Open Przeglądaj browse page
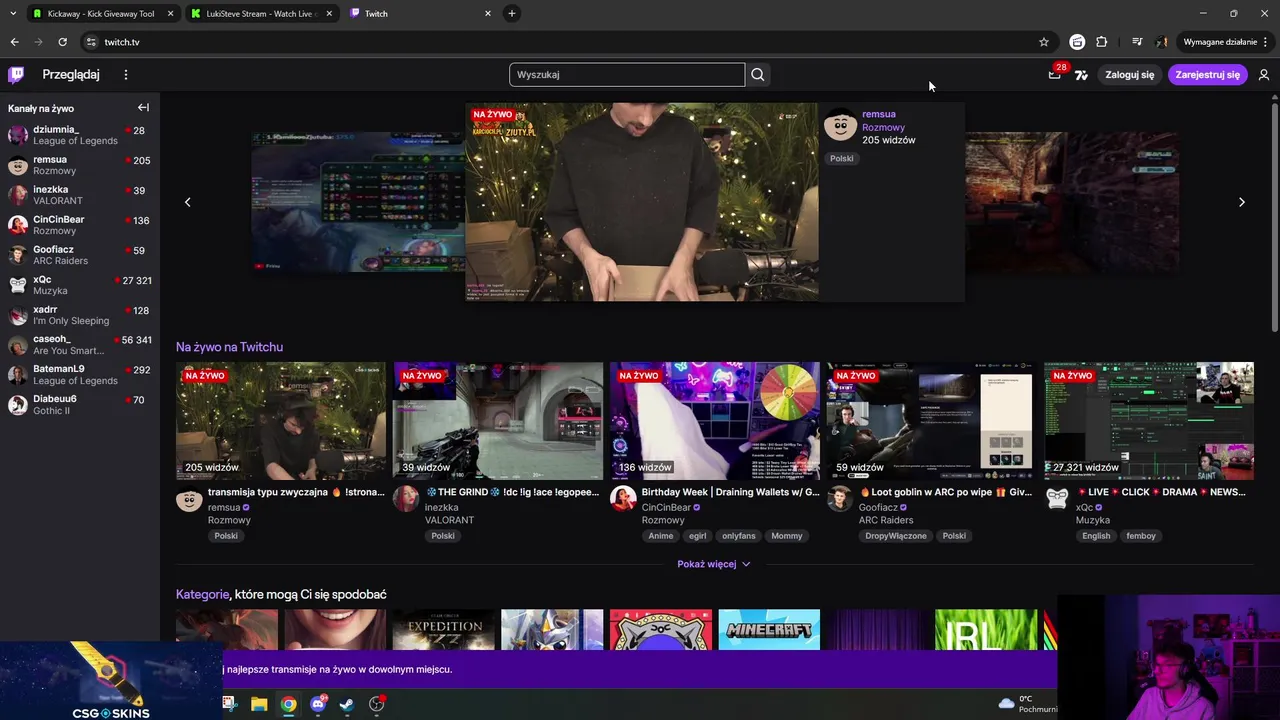The width and height of the screenshot is (1280, 720). point(71,75)
